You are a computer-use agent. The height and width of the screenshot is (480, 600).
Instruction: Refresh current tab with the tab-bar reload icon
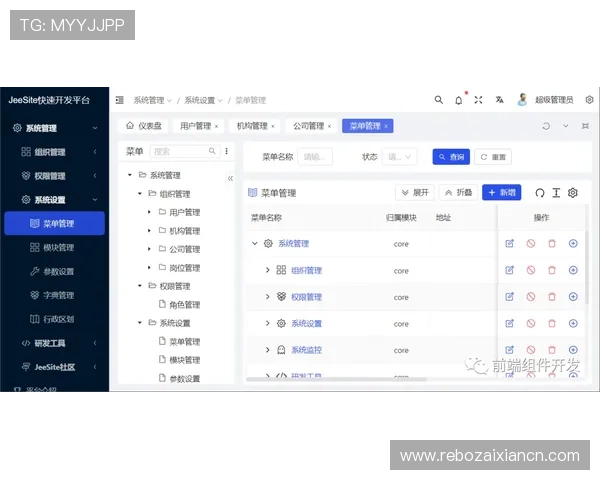pos(546,126)
